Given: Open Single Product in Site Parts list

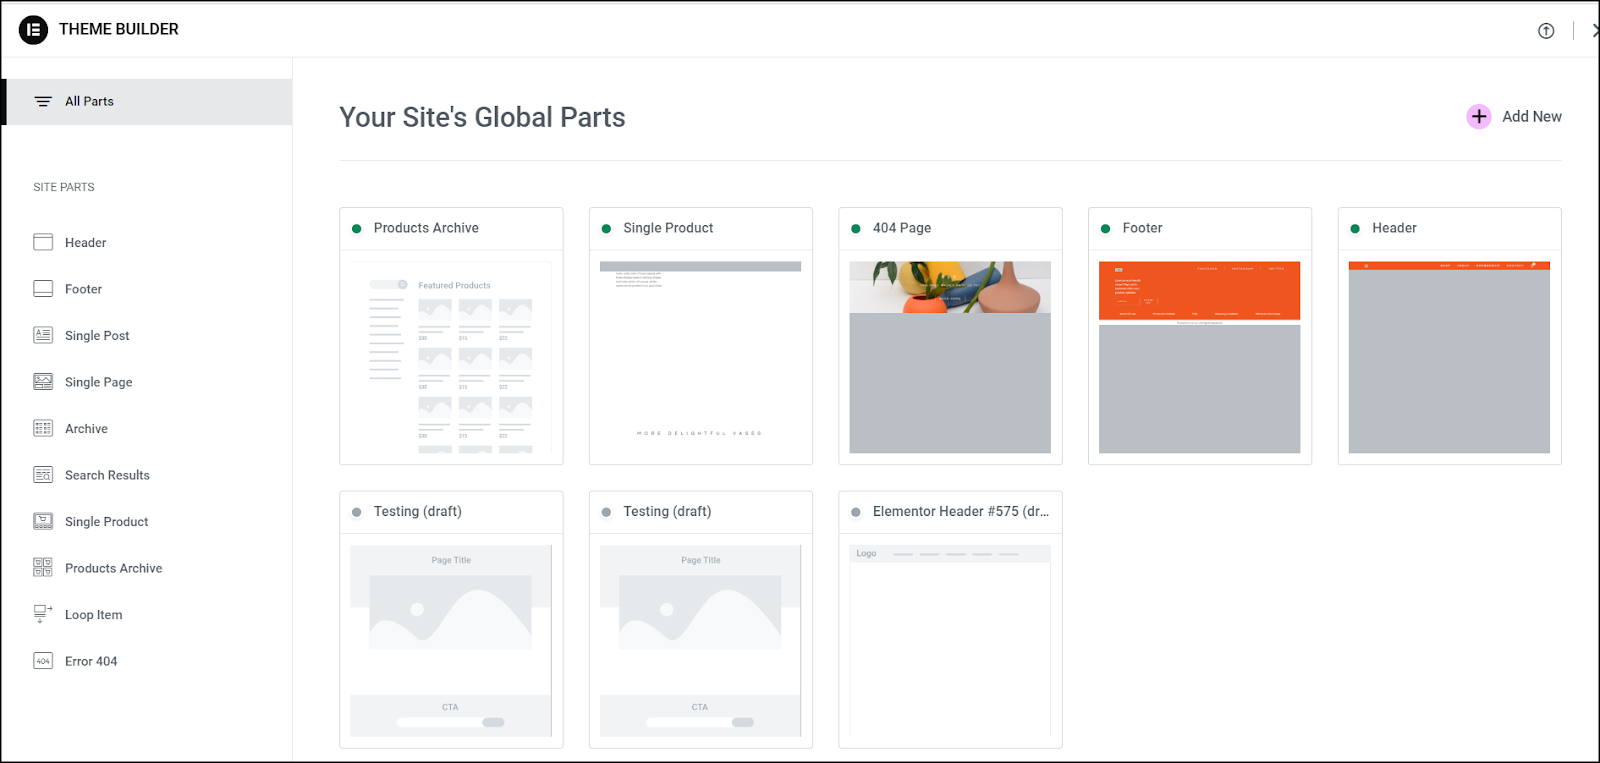Looking at the screenshot, I should (106, 522).
